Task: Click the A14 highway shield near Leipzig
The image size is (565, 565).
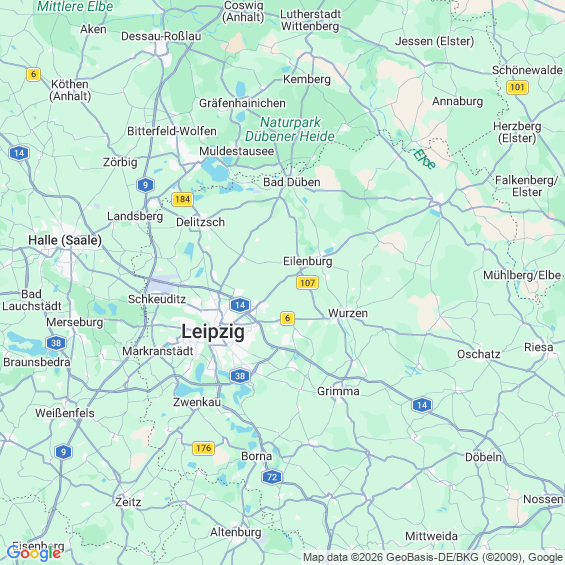Action: pos(240,305)
